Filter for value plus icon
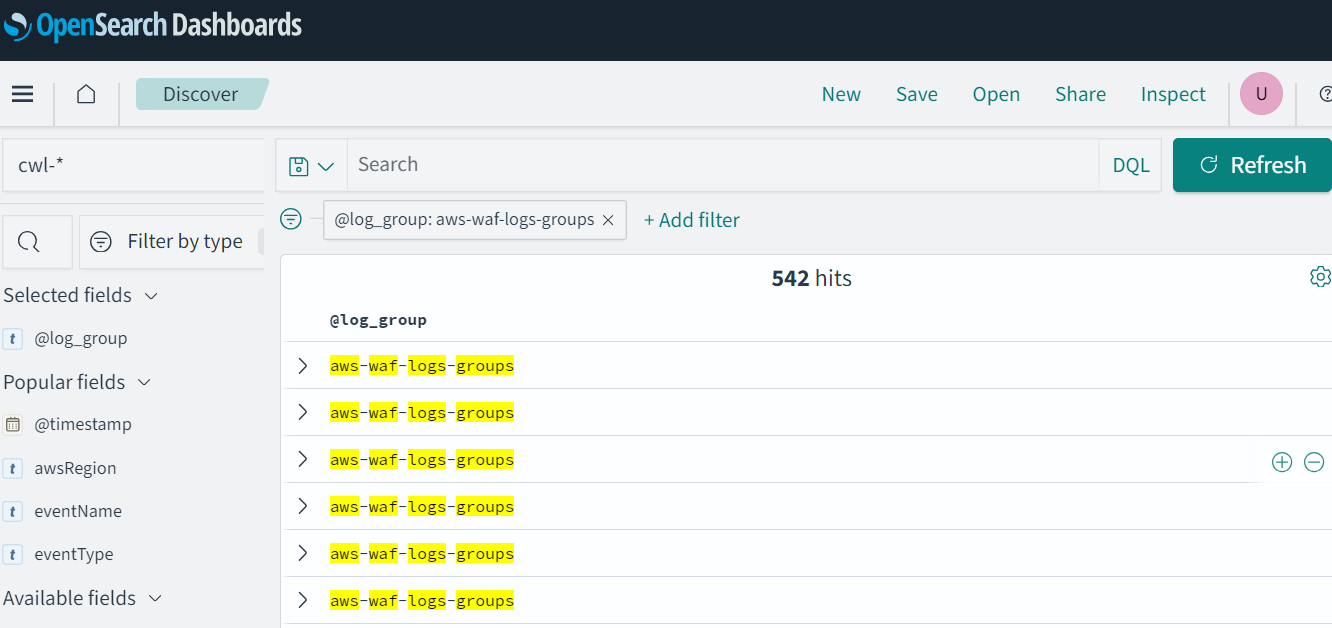 [x=1282, y=461]
